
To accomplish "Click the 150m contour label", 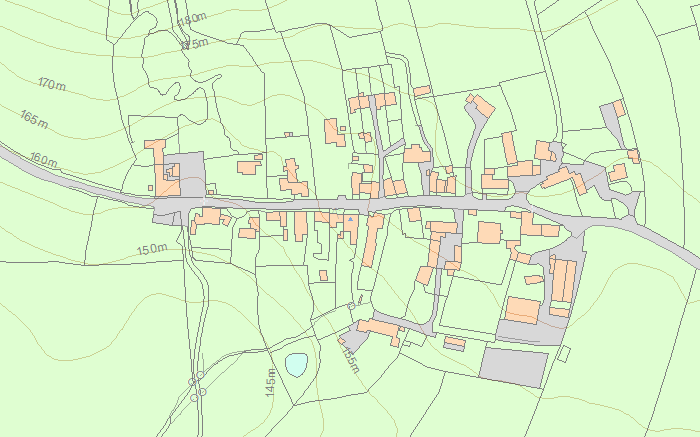I will 152,249.
